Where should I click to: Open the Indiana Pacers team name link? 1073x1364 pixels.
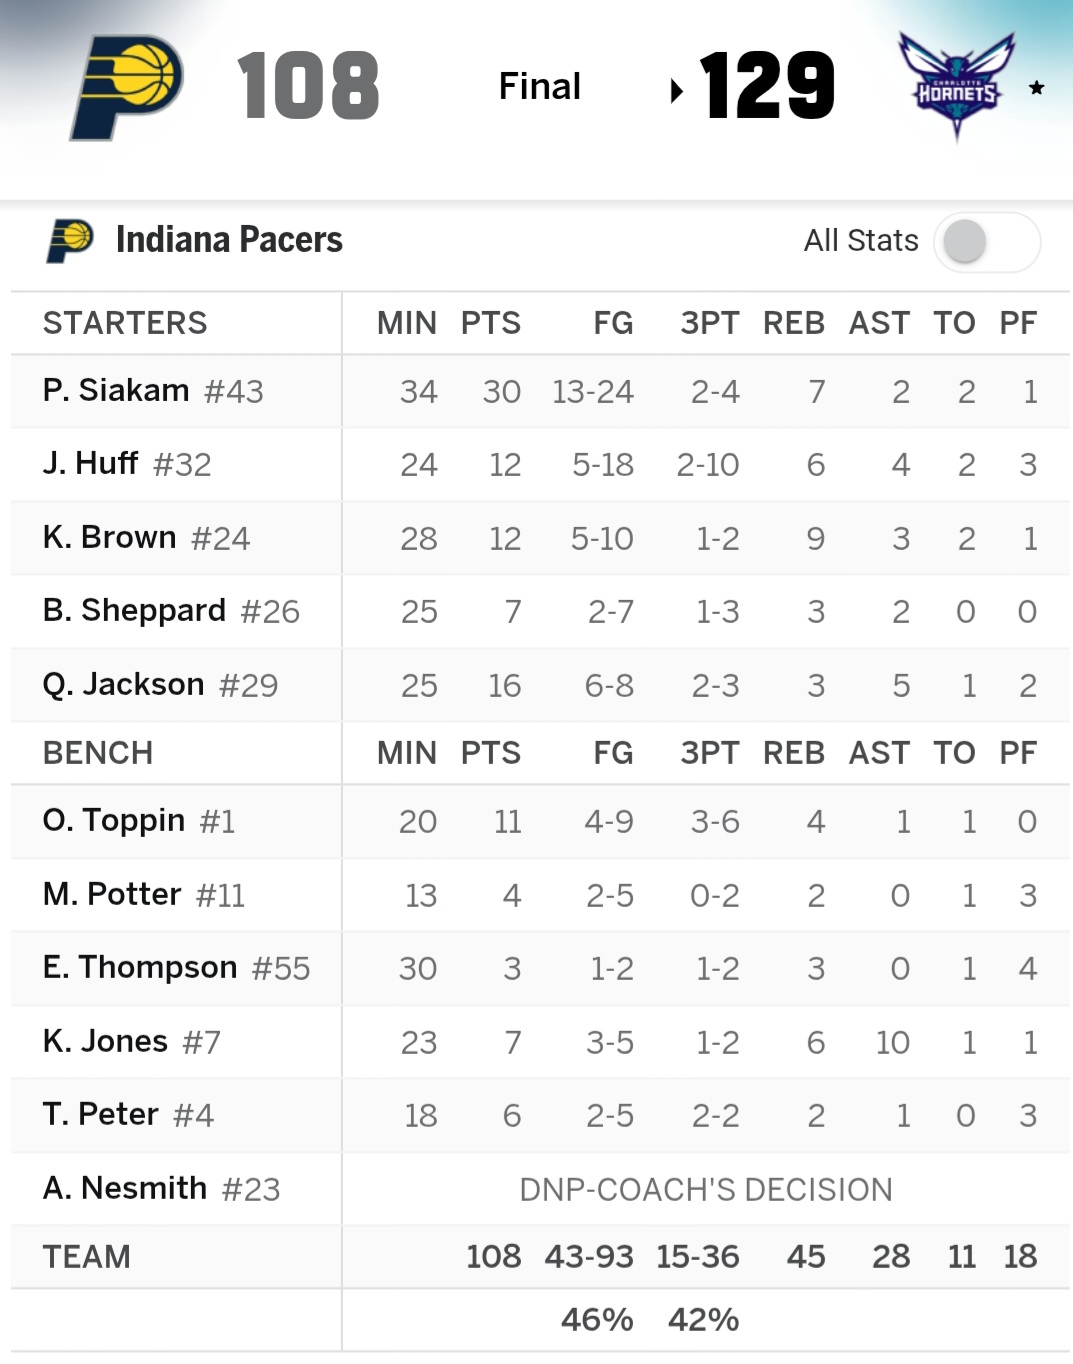point(229,240)
